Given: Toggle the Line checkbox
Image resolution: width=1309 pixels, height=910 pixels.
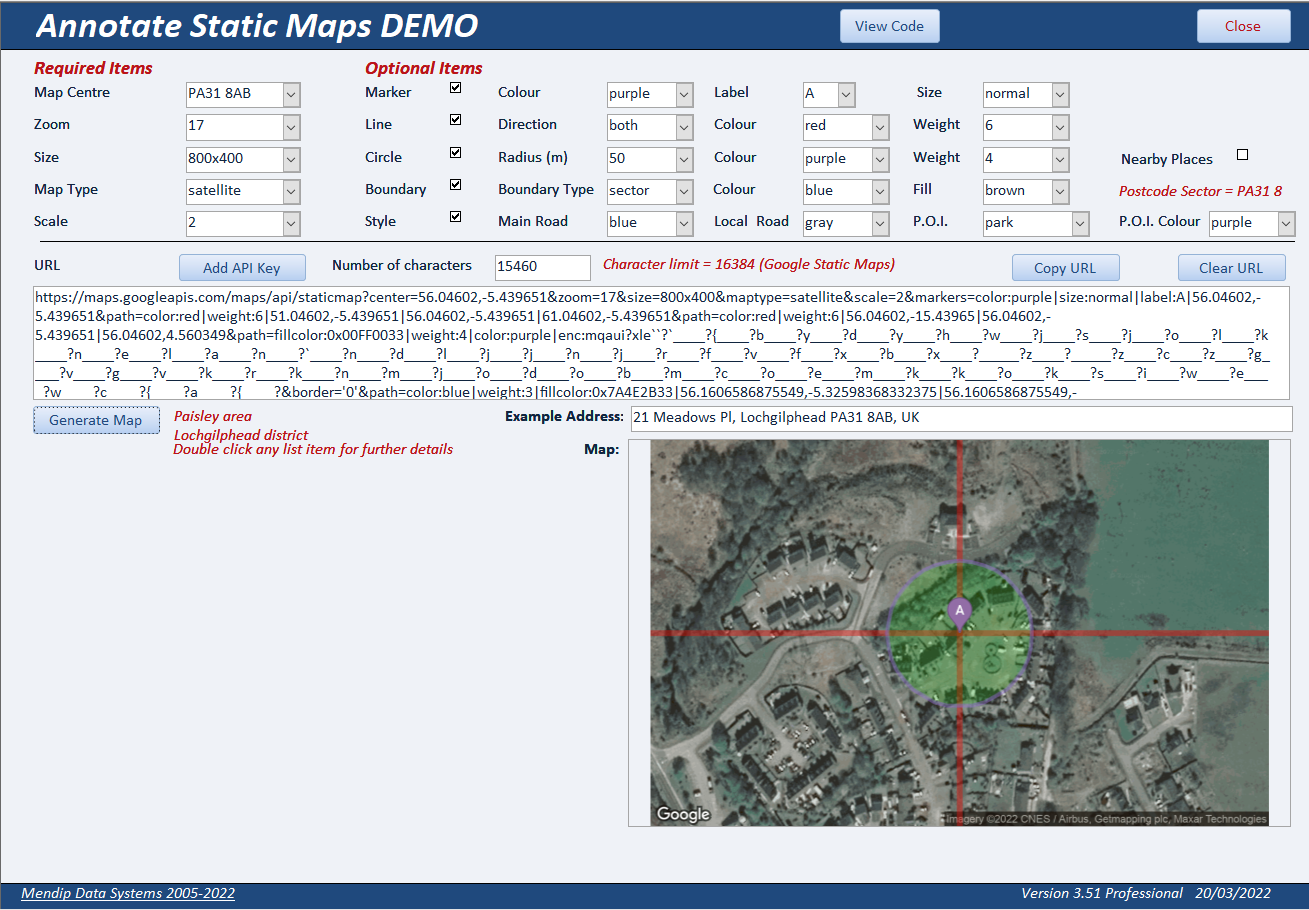Looking at the screenshot, I should point(456,120).
